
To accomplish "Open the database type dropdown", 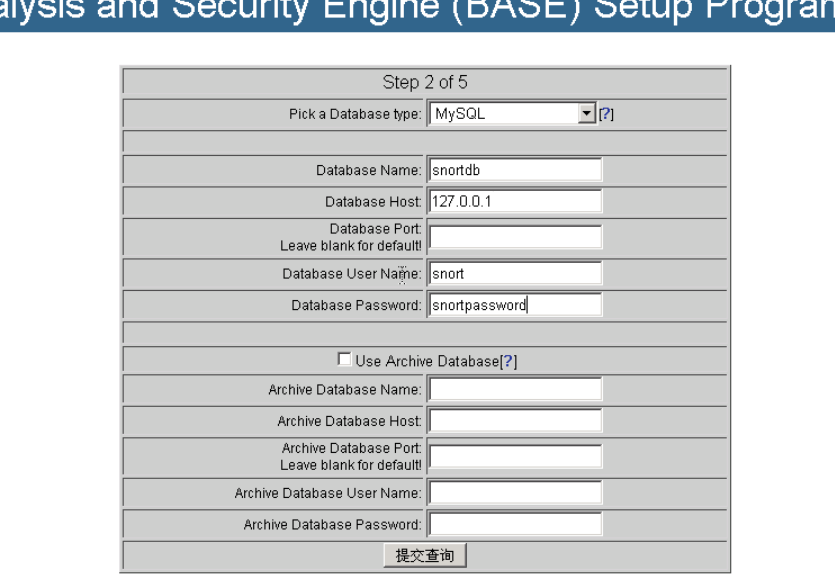I will 587,114.
